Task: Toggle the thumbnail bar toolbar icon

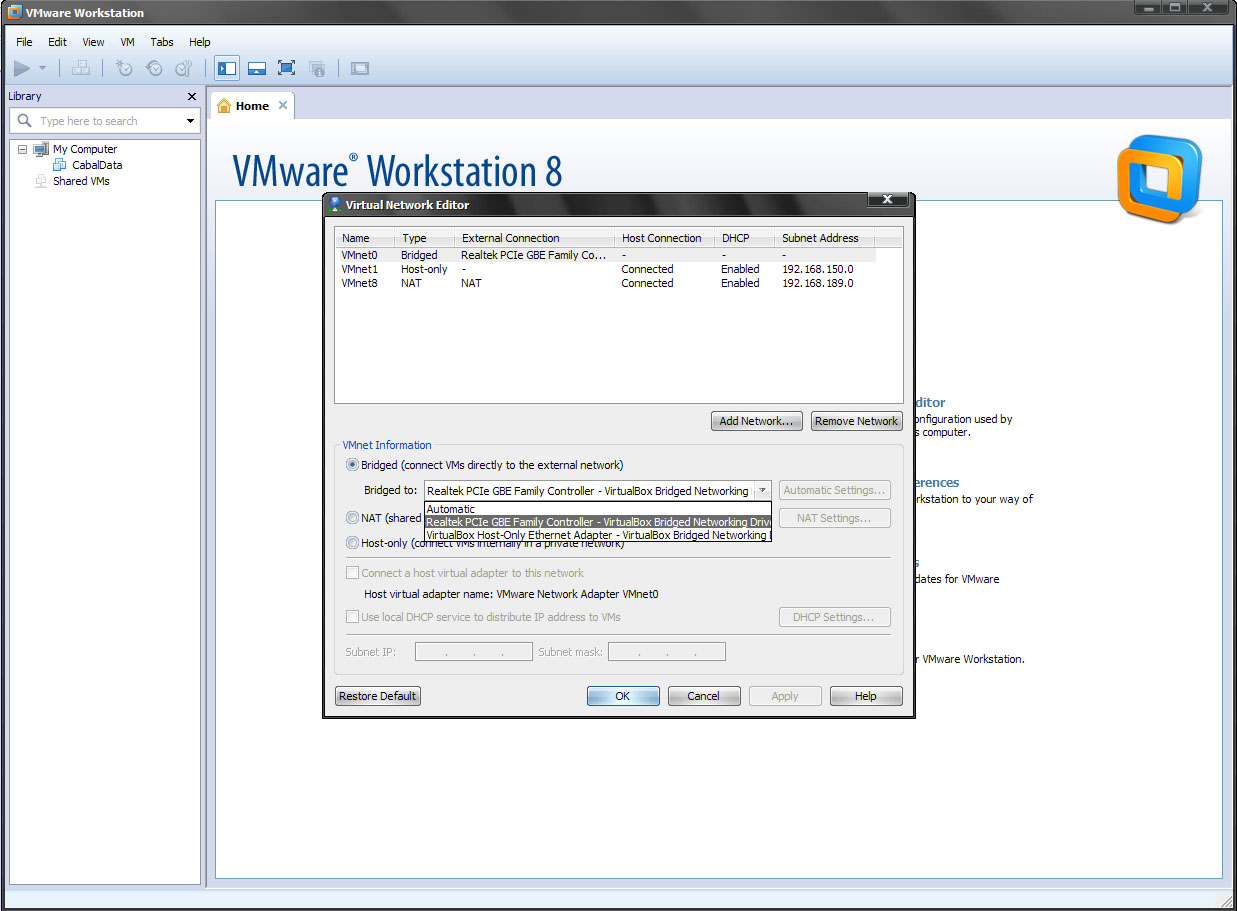Action: pyautogui.click(x=257, y=68)
